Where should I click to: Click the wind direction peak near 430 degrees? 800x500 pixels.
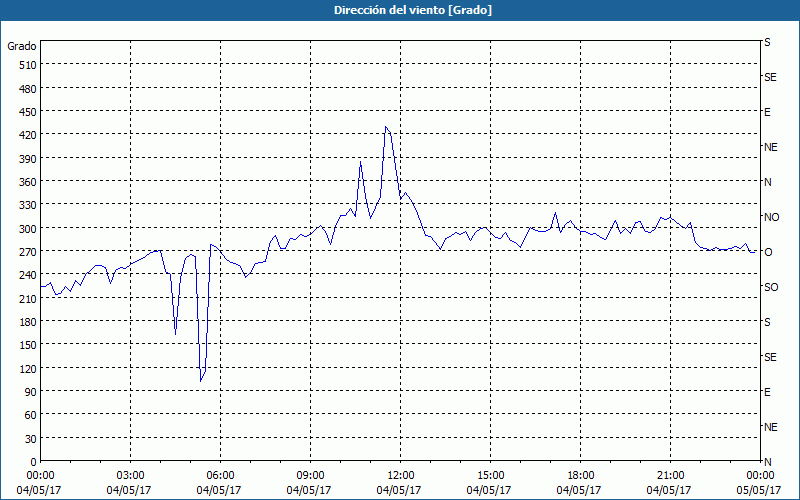click(386, 127)
